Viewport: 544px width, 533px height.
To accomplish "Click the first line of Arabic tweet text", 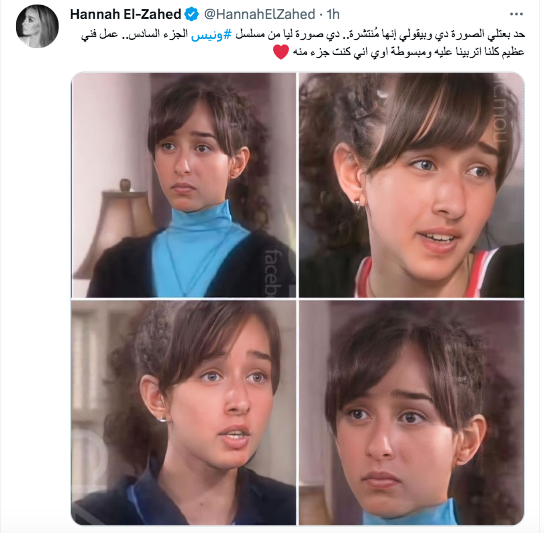I will pyautogui.click(x=303, y=35).
